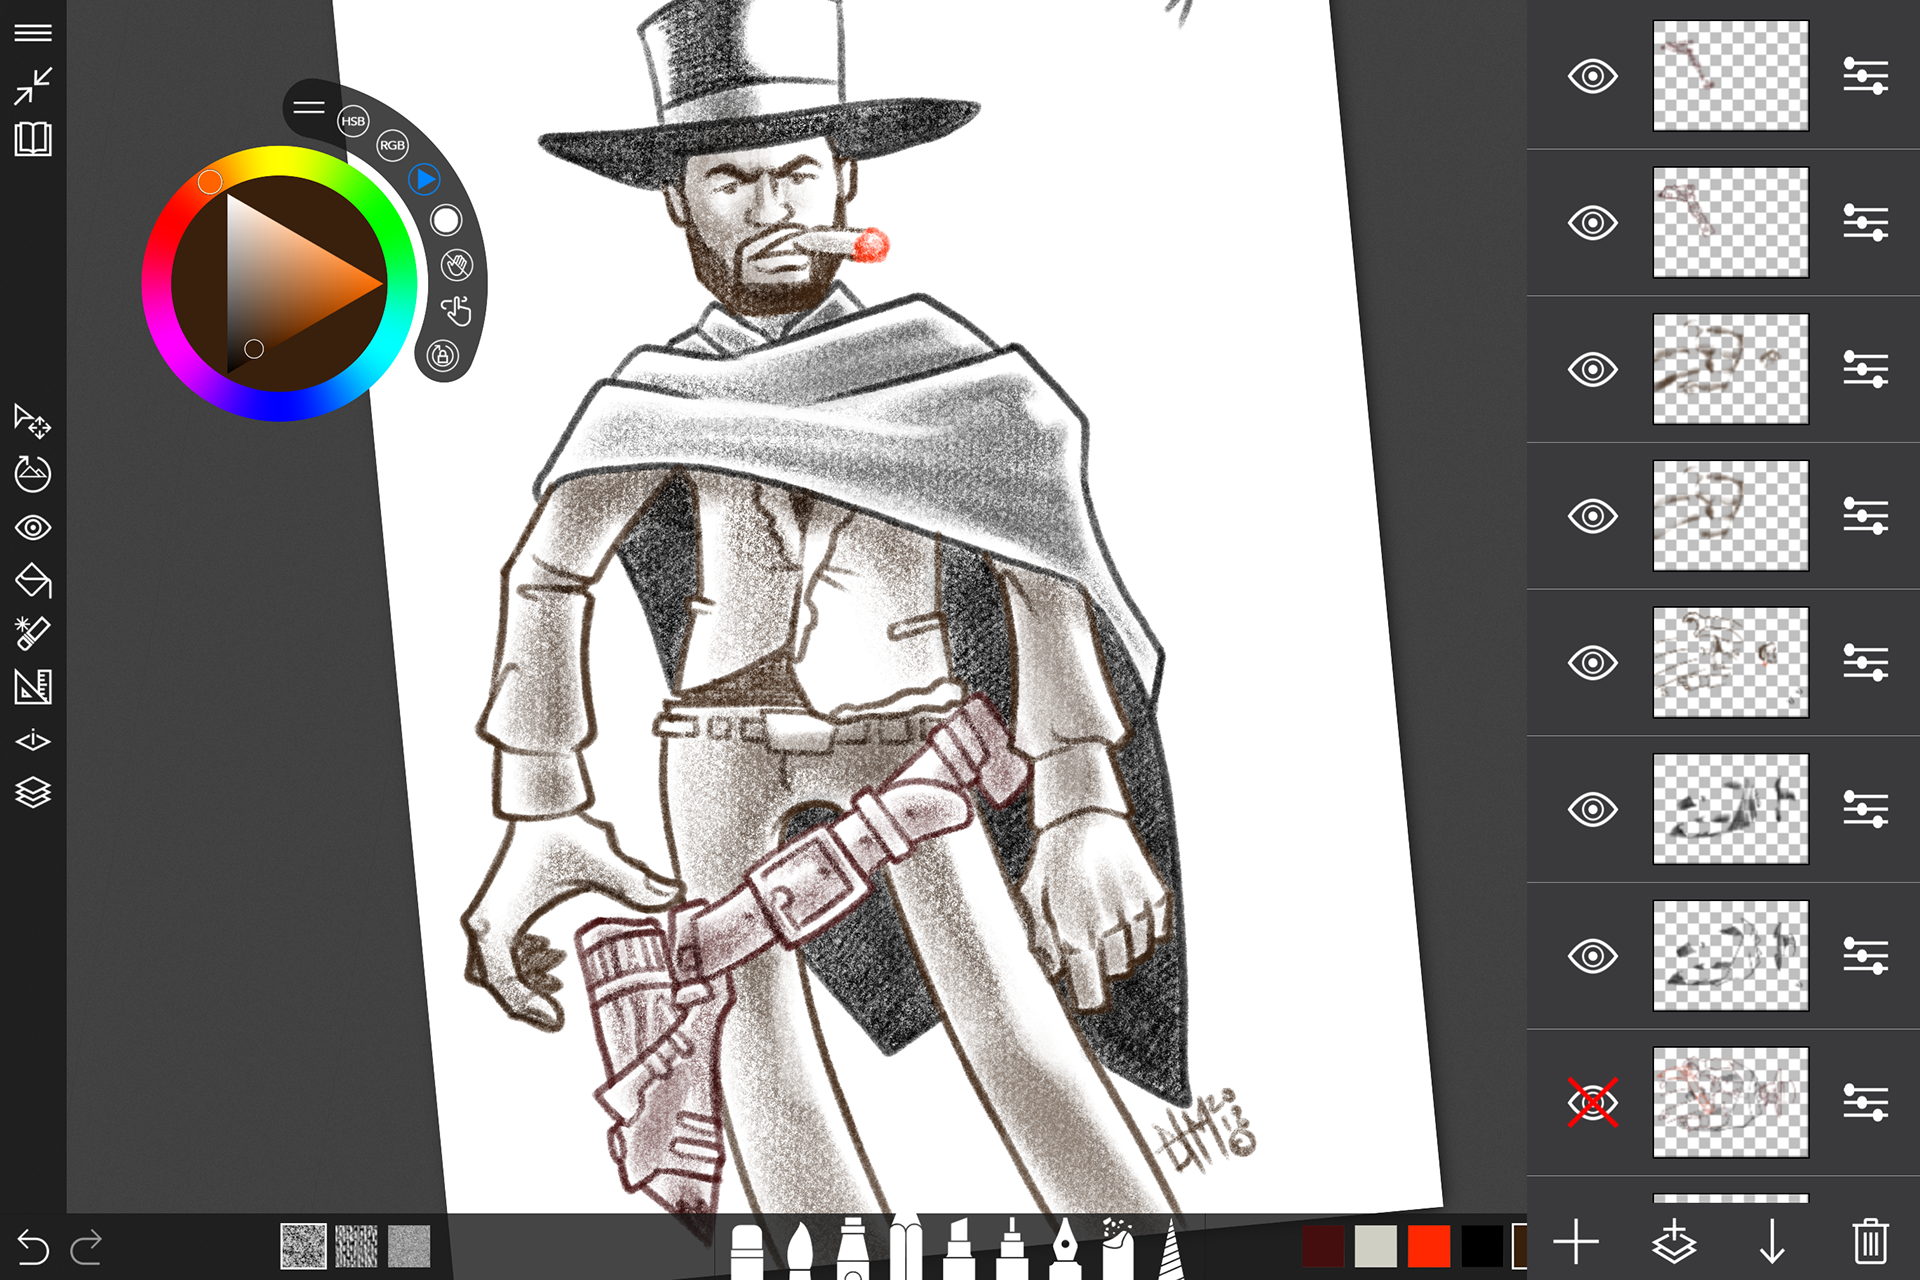Click the crossed-out hand icon on color panel
The image size is (1920, 1280).
tap(457, 265)
